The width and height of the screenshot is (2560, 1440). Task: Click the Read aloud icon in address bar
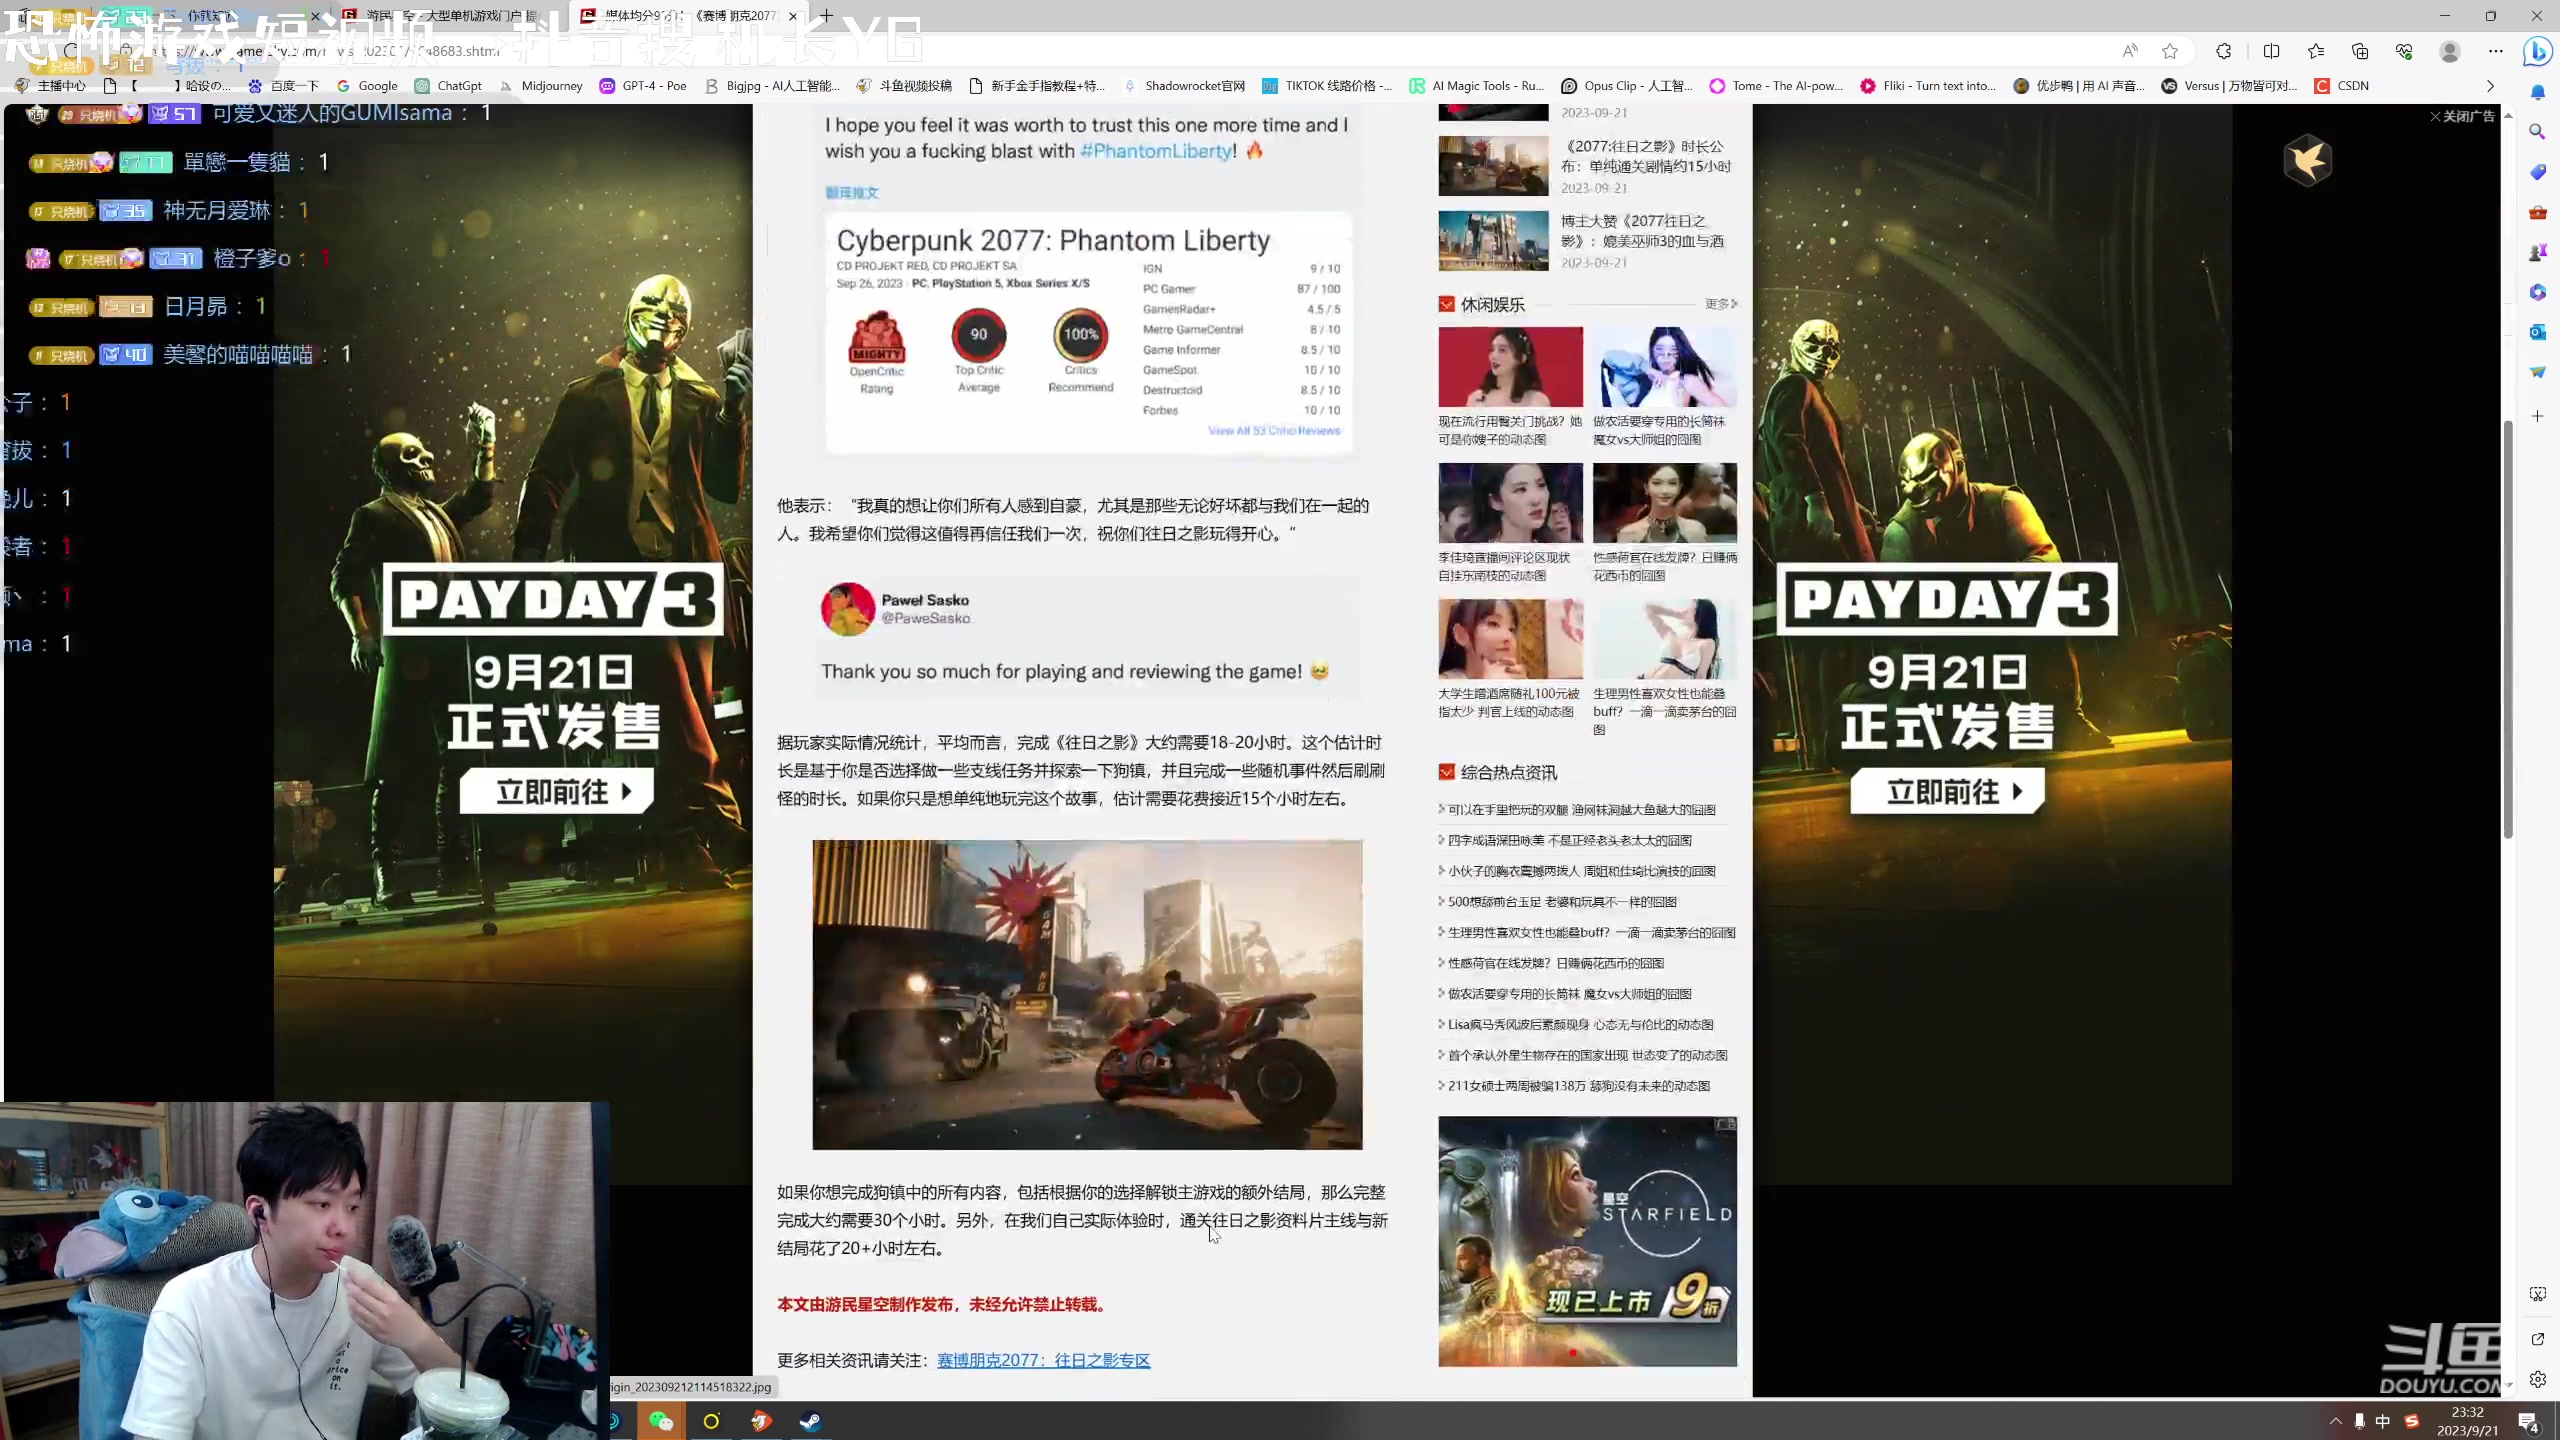[x=2129, y=51]
